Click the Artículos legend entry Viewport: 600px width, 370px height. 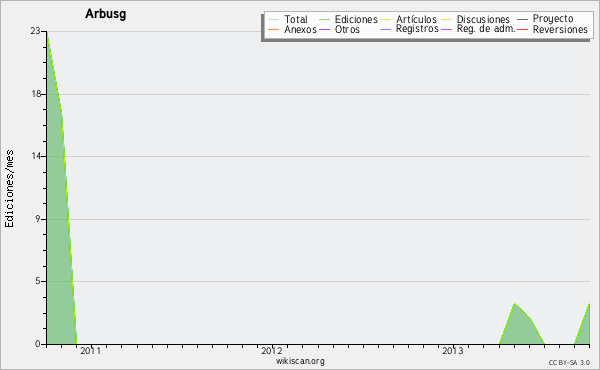(408, 19)
